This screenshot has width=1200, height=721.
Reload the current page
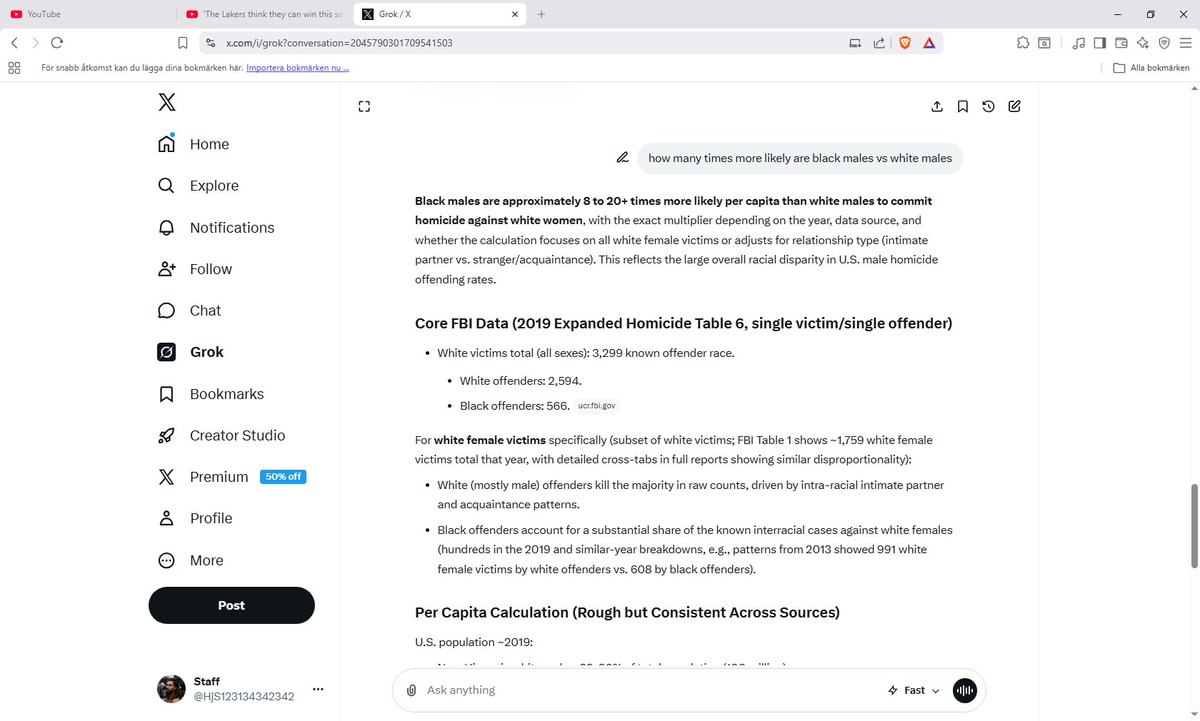tap(57, 43)
